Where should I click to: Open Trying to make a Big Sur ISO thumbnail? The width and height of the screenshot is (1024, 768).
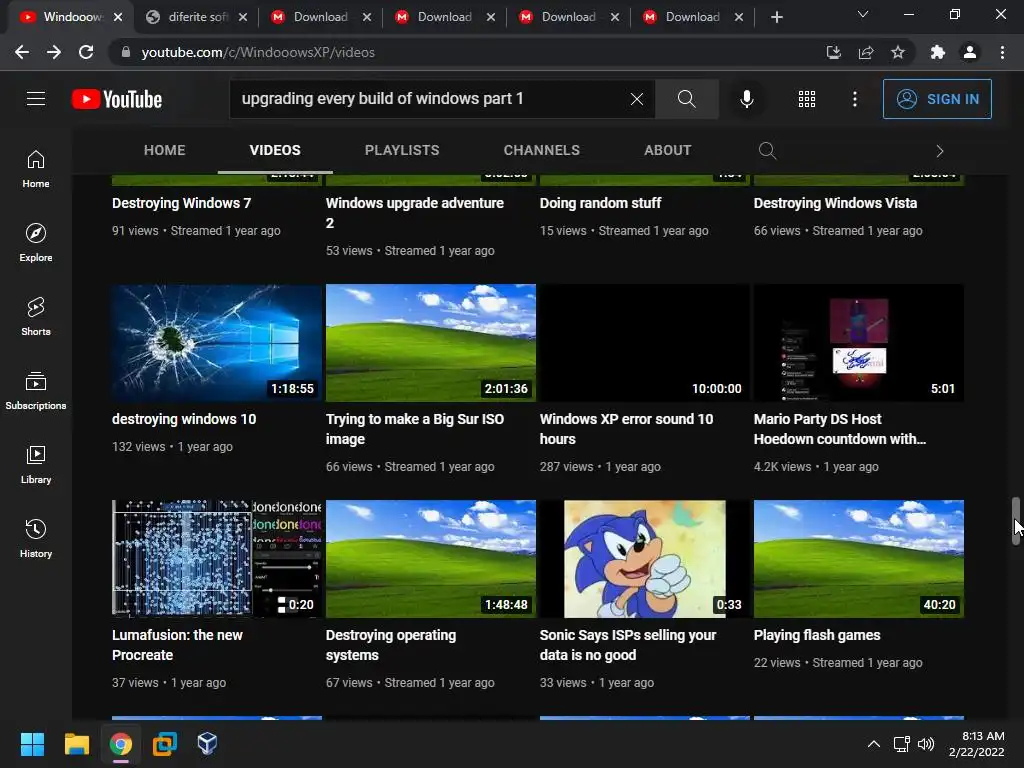431,343
